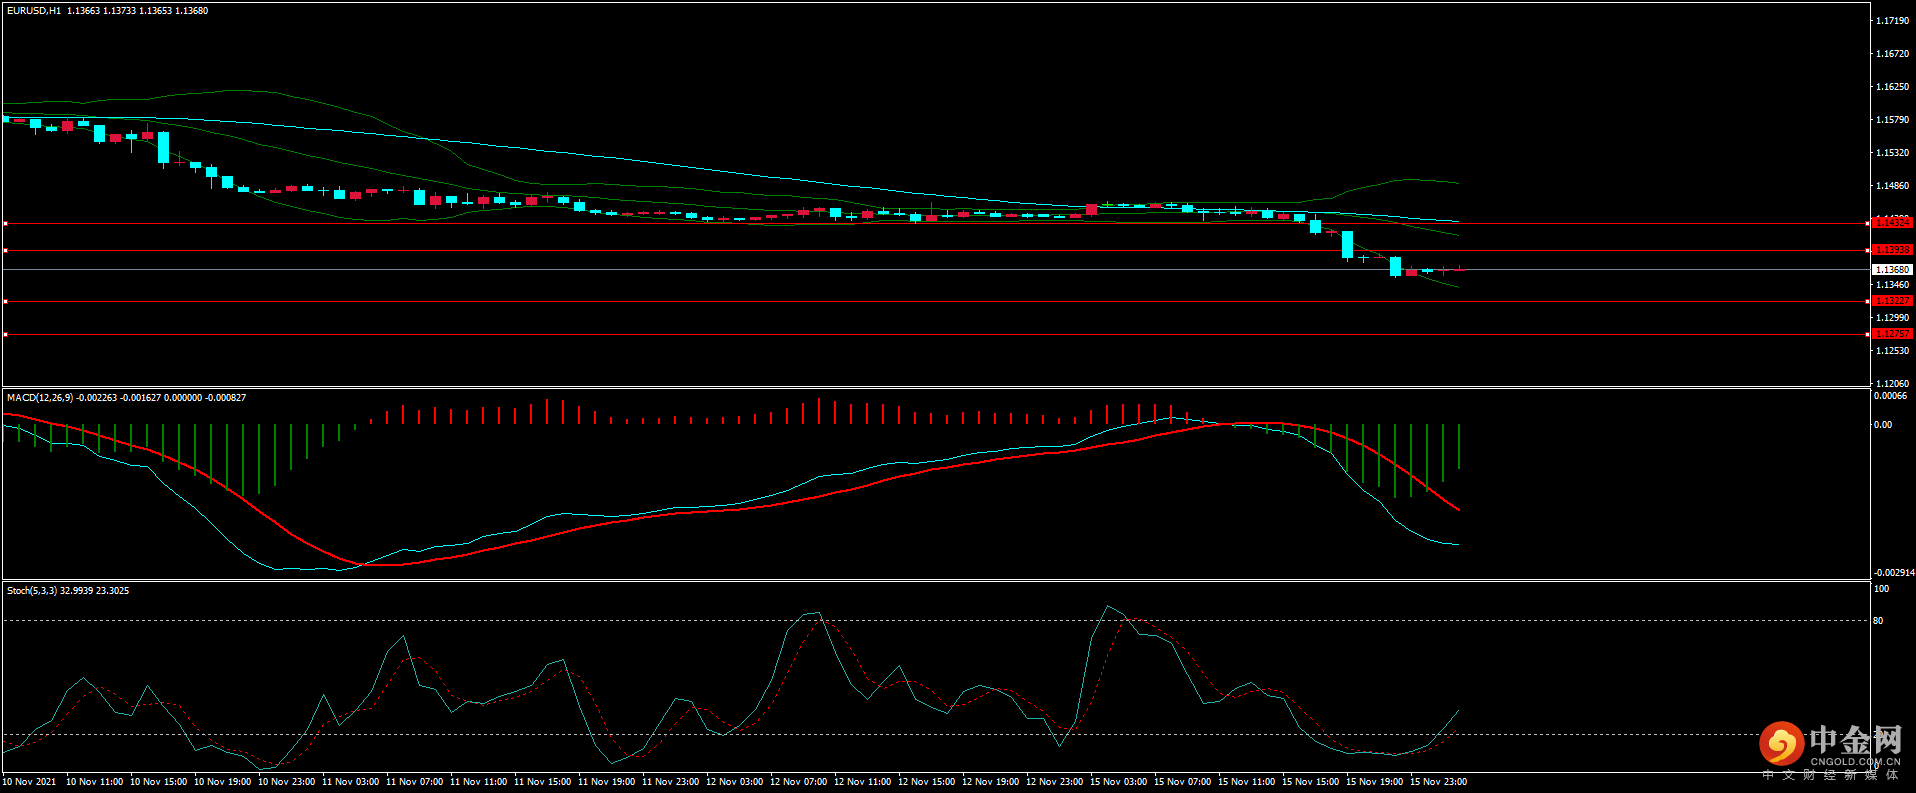1916x793 pixels.
Task: Click the 1.13460 price axis label
Action: pos(1892,285)
